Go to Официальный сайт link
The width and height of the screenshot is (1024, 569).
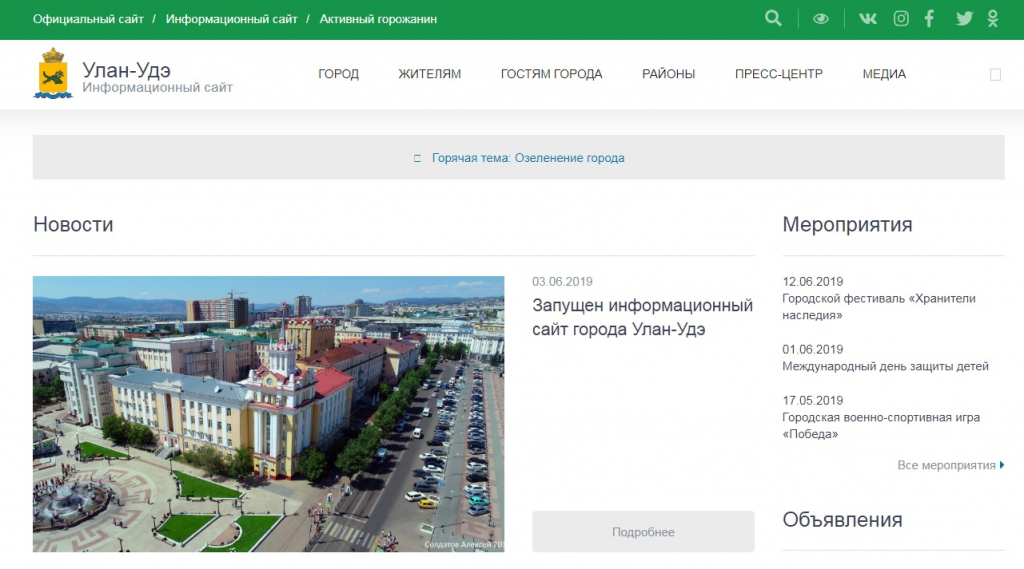(88, 19)
